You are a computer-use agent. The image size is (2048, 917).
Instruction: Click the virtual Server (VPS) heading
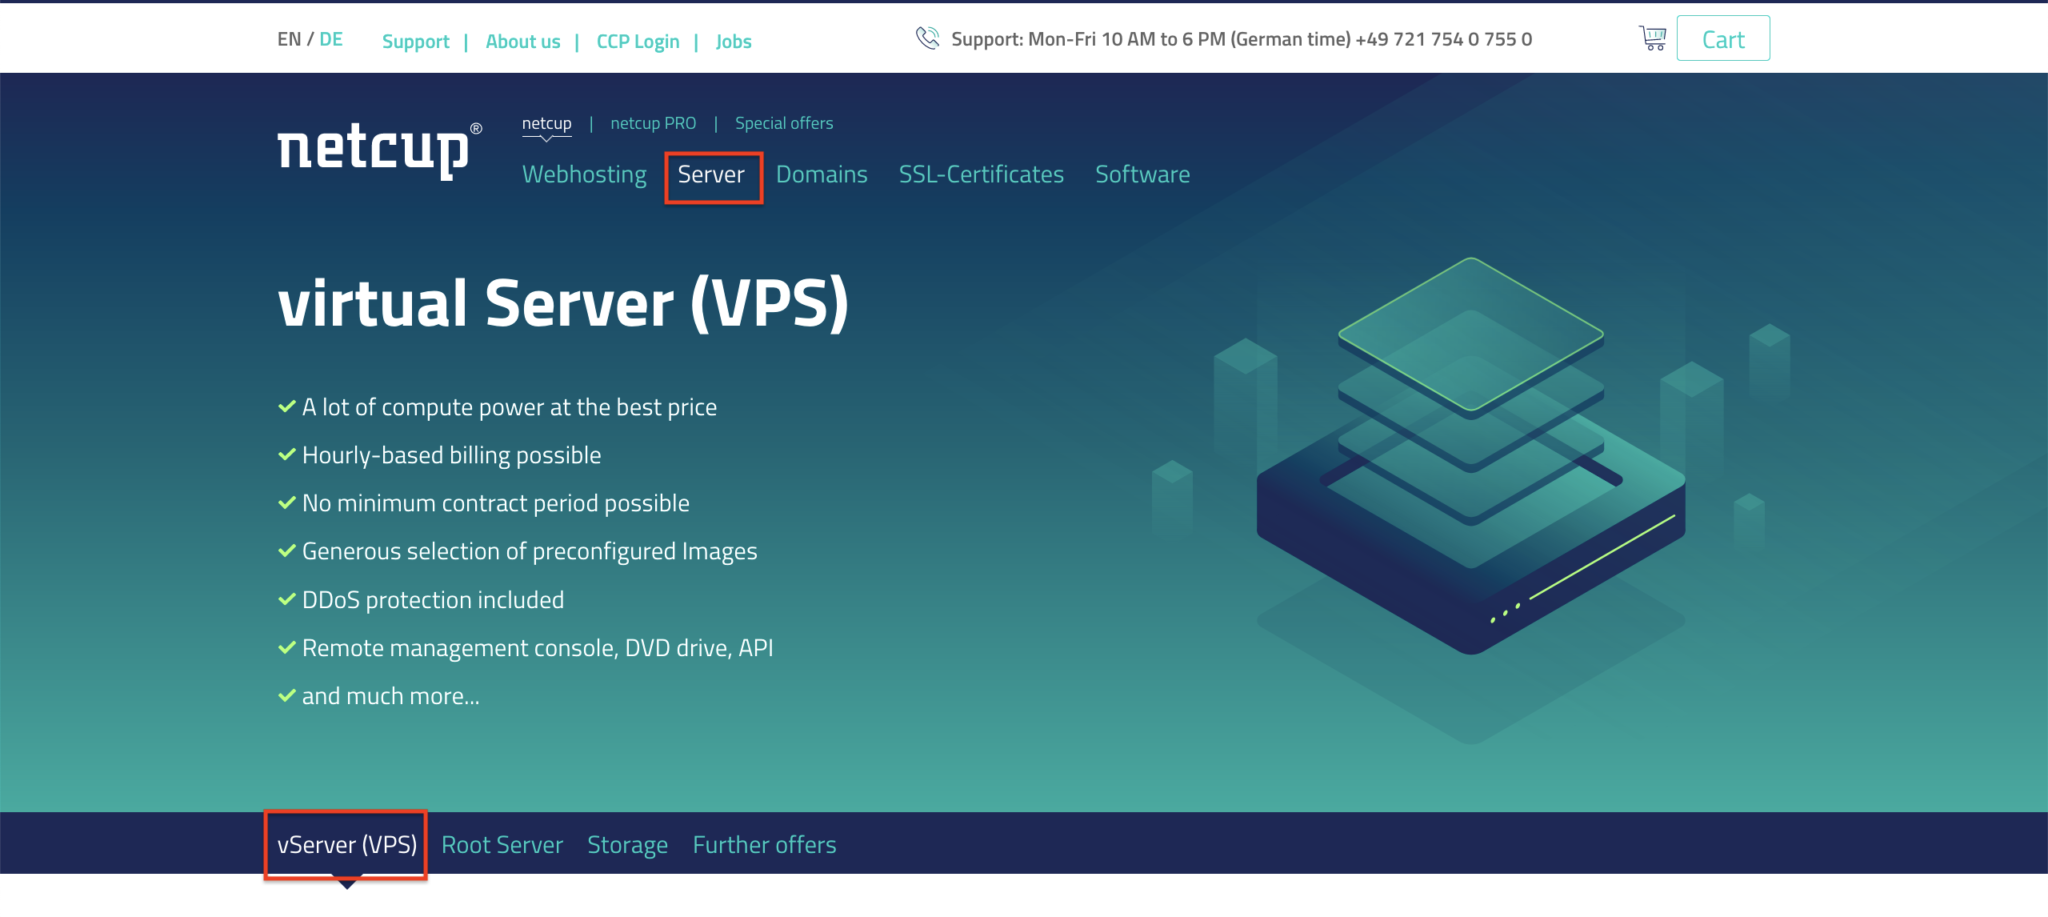coord(563,304)
